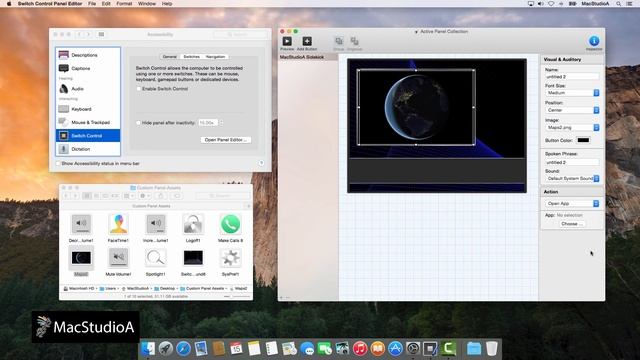
Task: Choose Mouse & Trackpad in Accessibility sidebar
Action: [x=88, y=122]
